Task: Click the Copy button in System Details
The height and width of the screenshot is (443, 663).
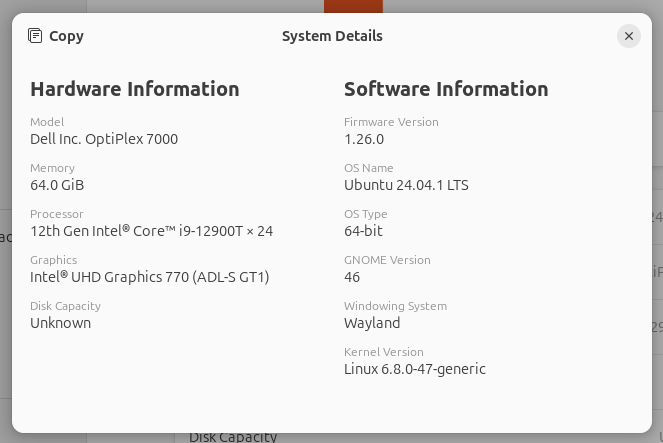Action: pos(56,36)
